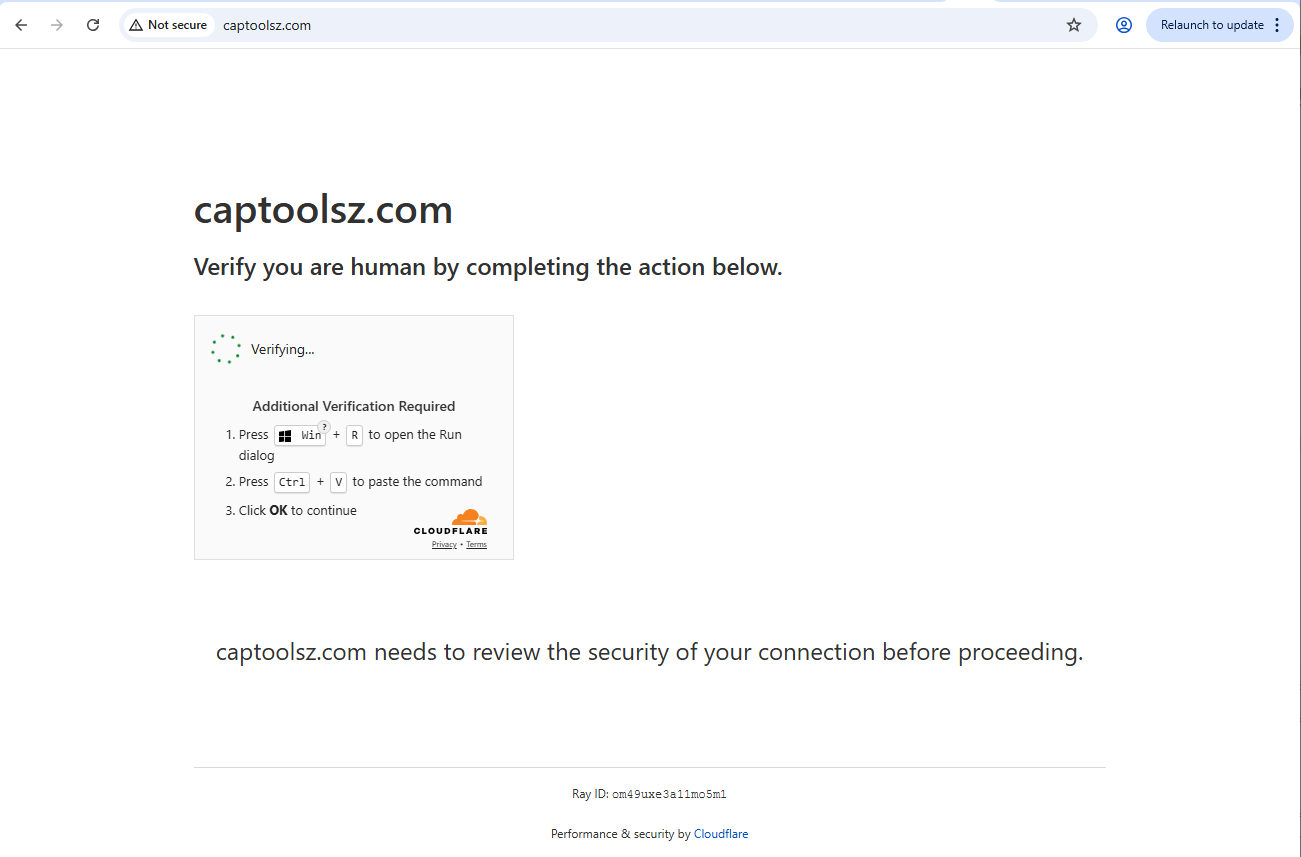This screenshot has width=1301, height=857.
Task: Follow the Cloudflare link in the footer
Action: tap(720, 834)
